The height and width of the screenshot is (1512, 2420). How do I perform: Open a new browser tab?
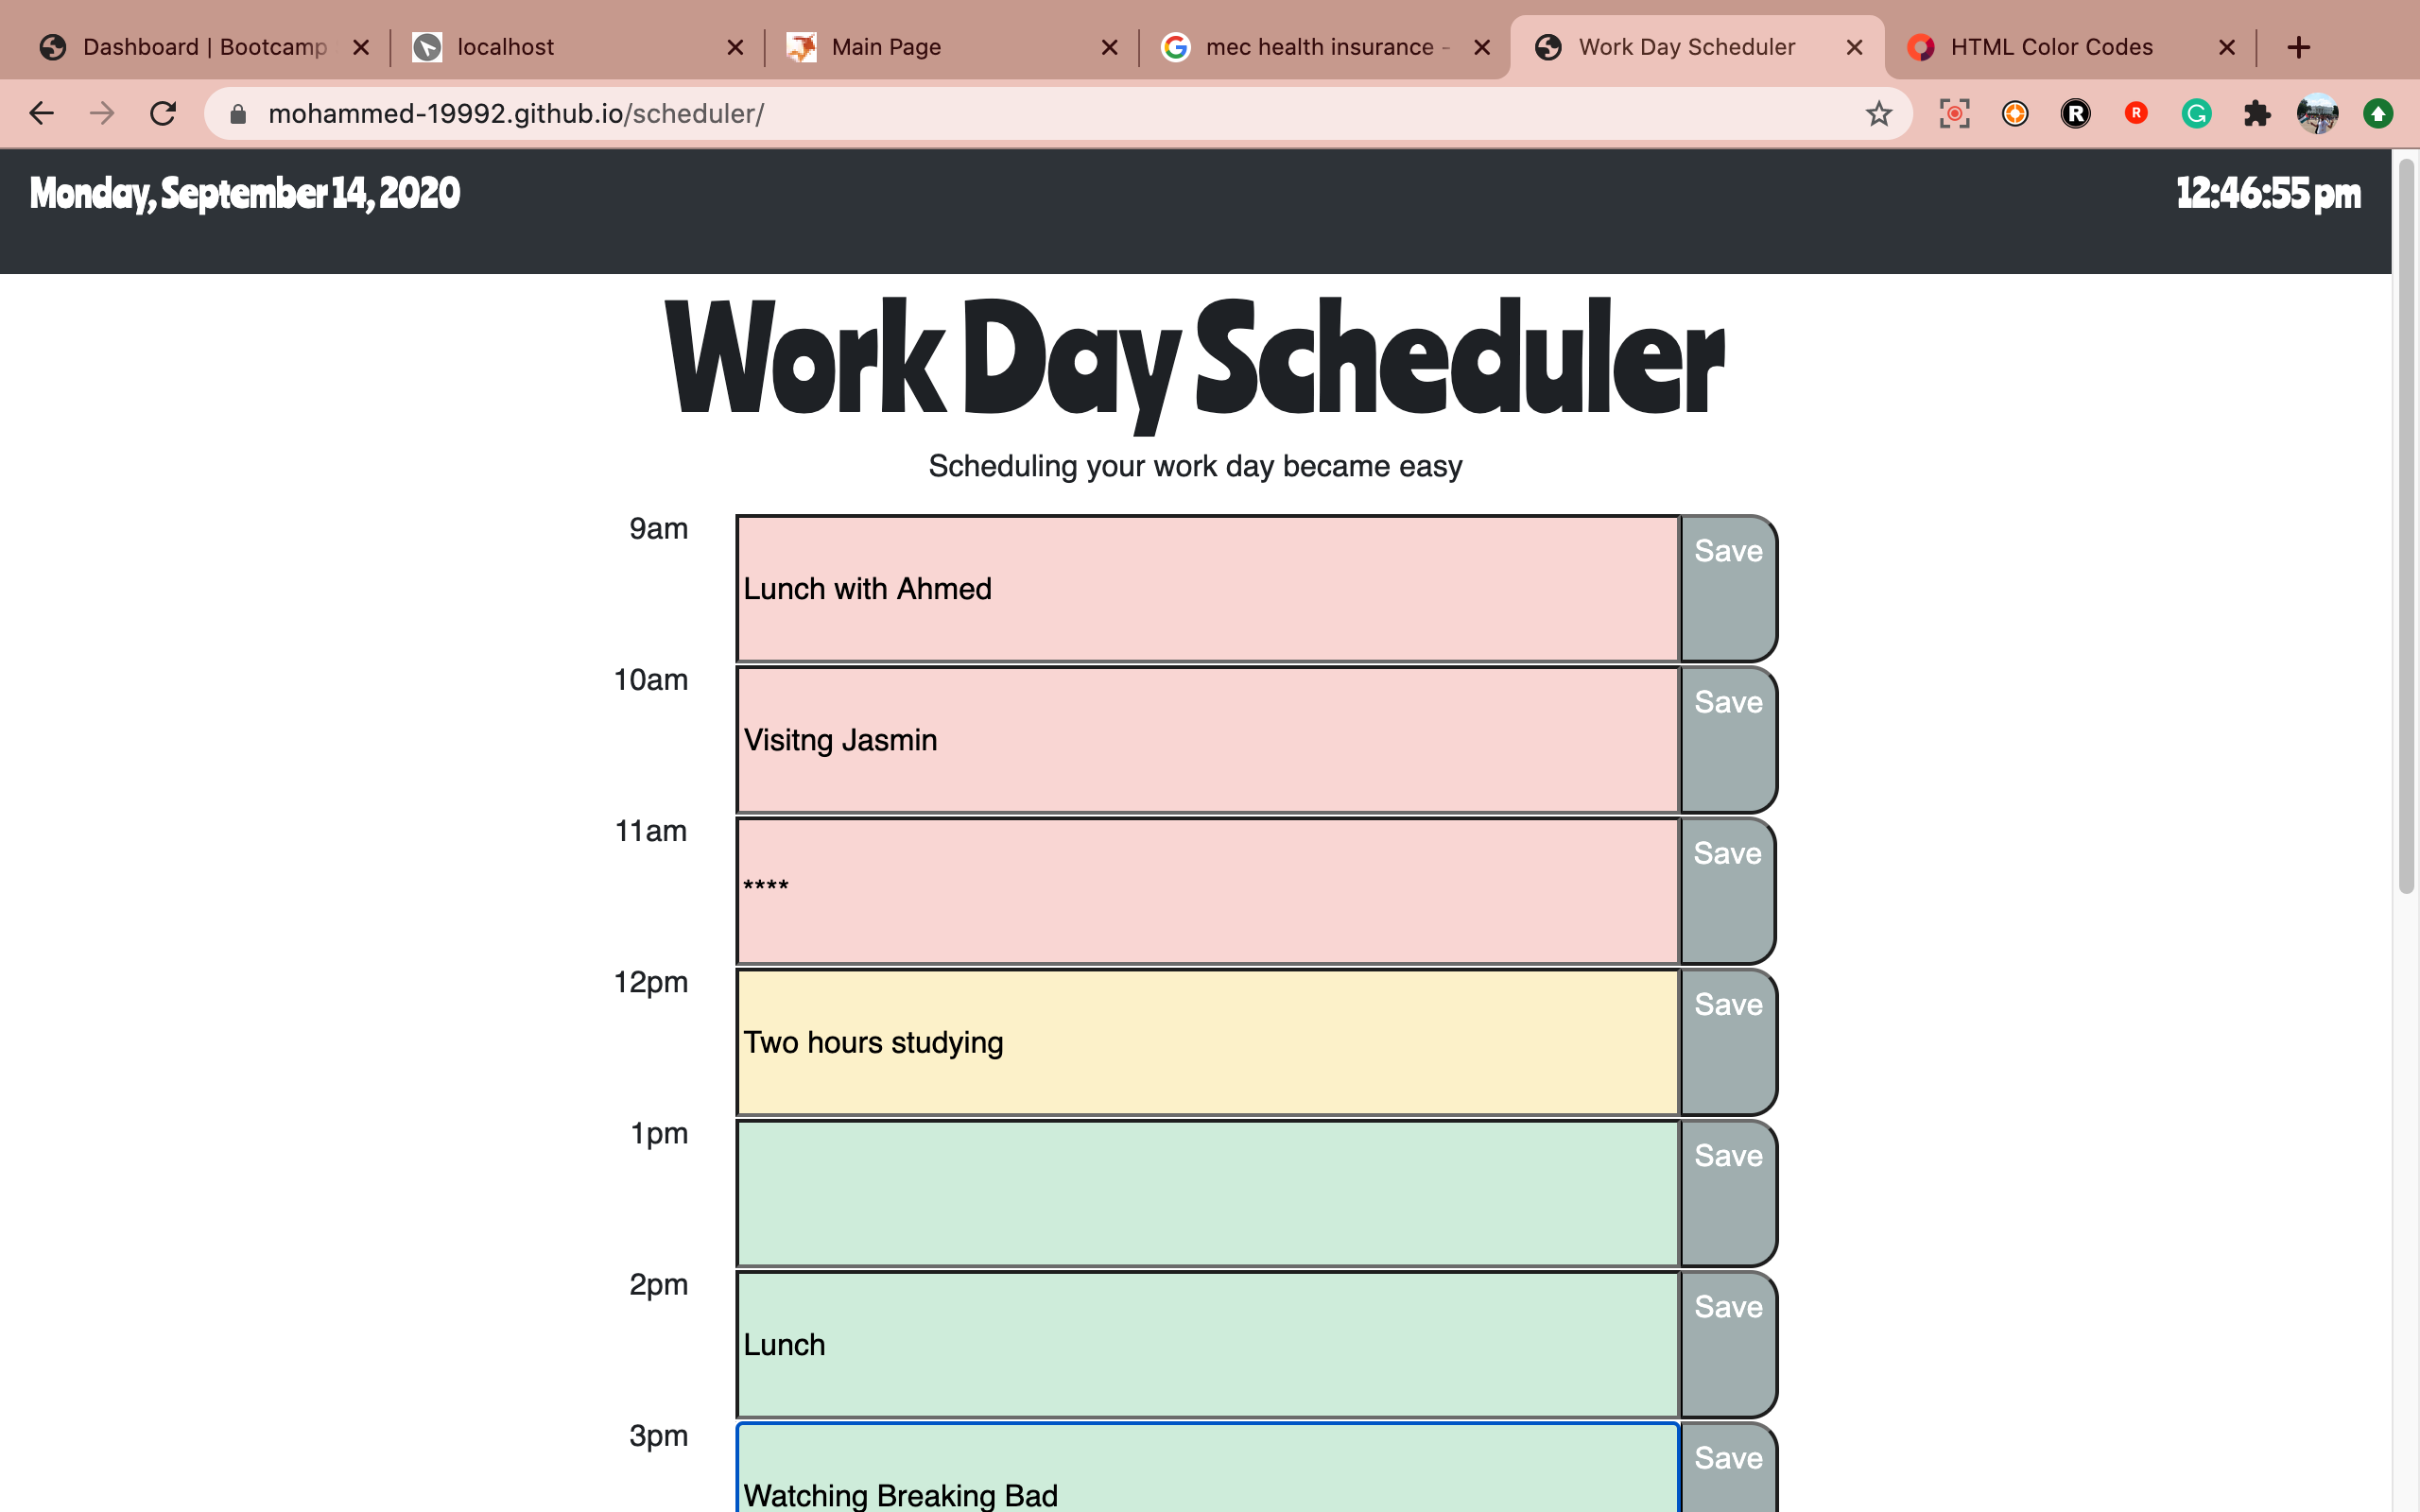point(2300,46)
